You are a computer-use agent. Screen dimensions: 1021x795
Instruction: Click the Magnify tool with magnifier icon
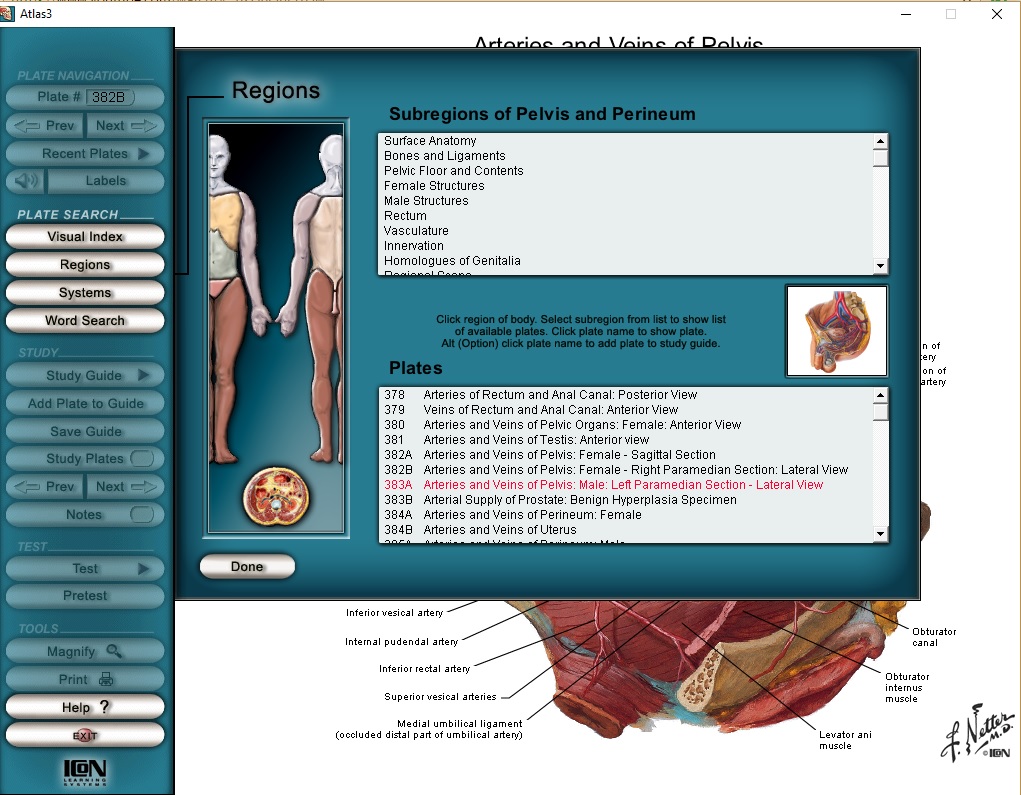click(x=85, y=651)
